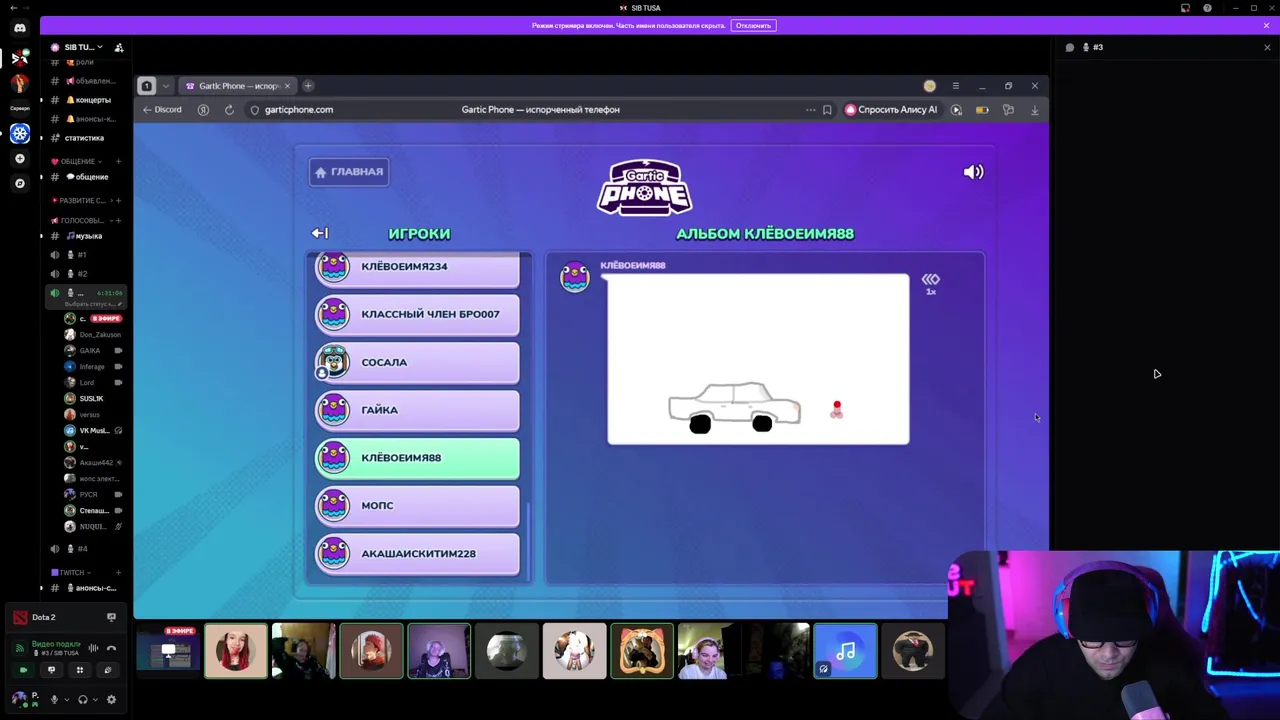Click user Don_Zakuson in voice list
Image resolution: width=1280 pixels, height=720 pixels.
pyautogui.click(x=92, y=335)
